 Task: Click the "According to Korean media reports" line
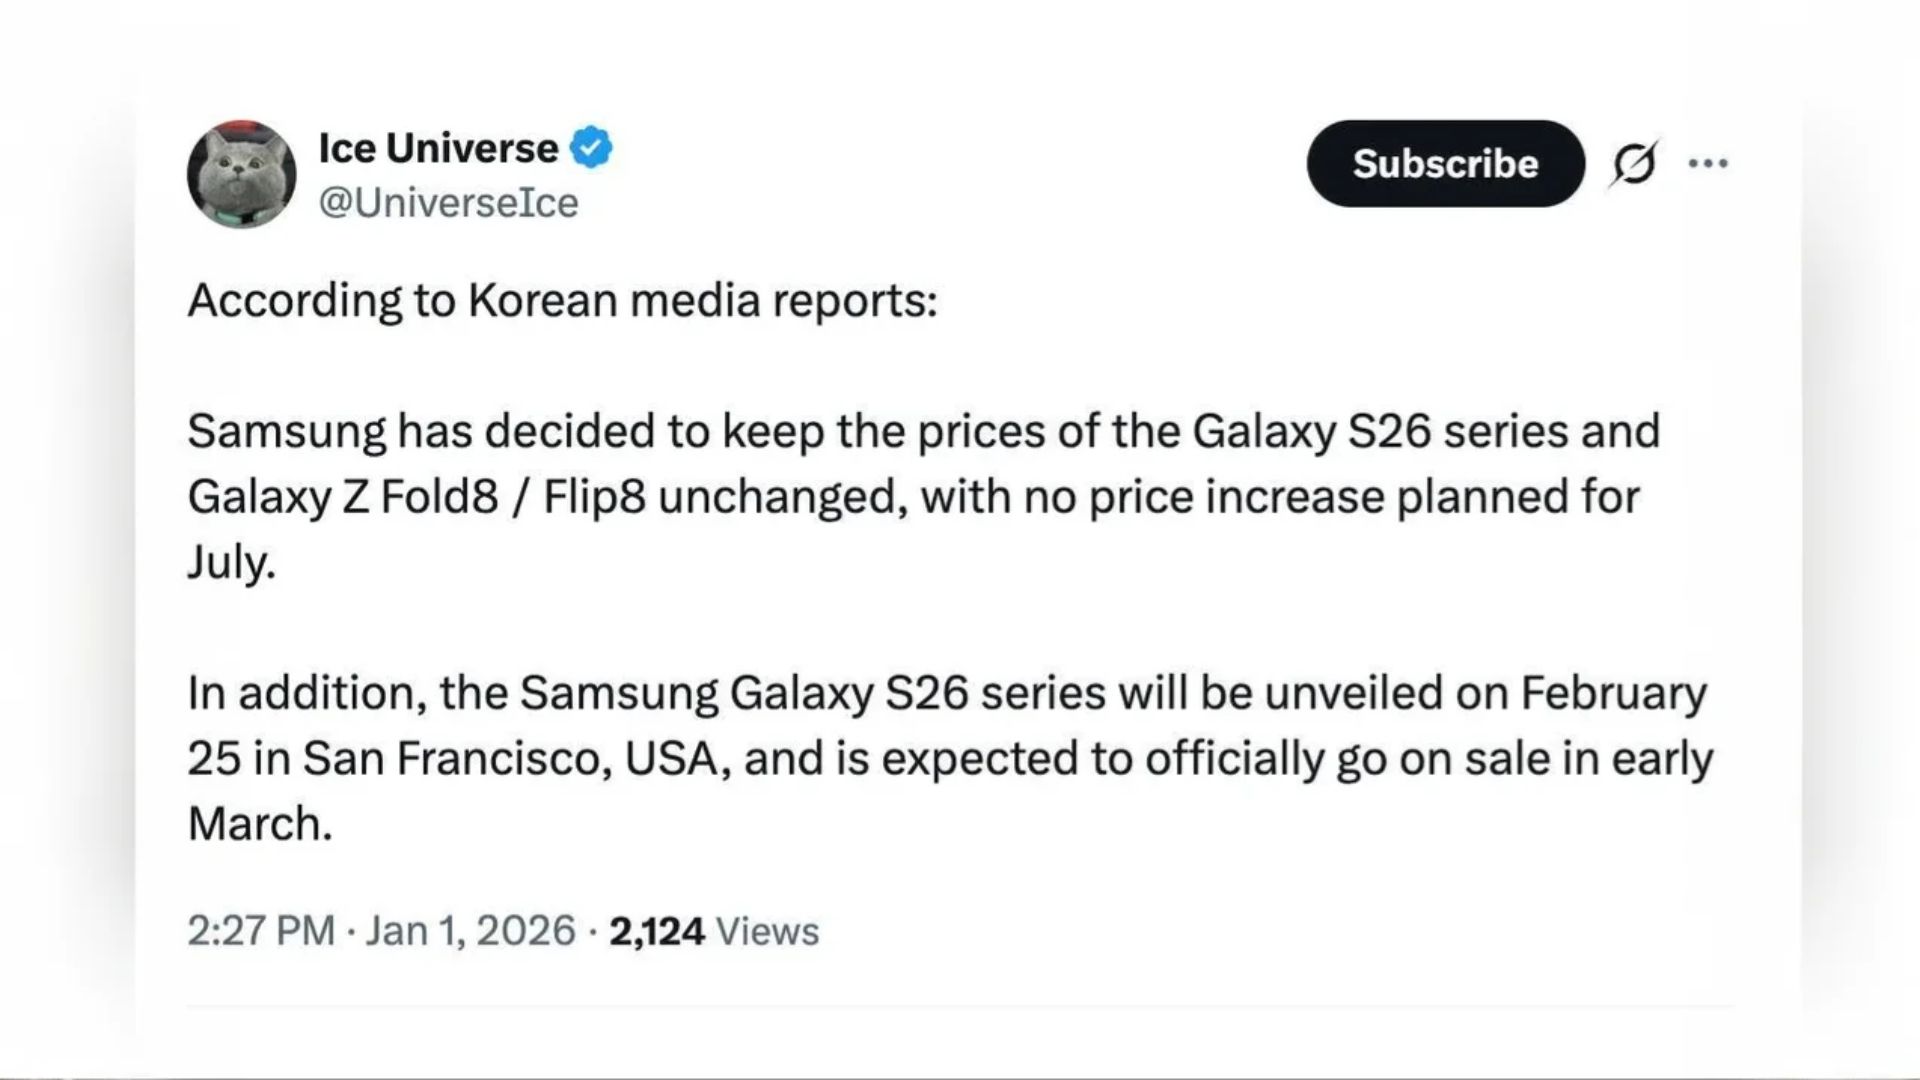(x=562, y=300)
